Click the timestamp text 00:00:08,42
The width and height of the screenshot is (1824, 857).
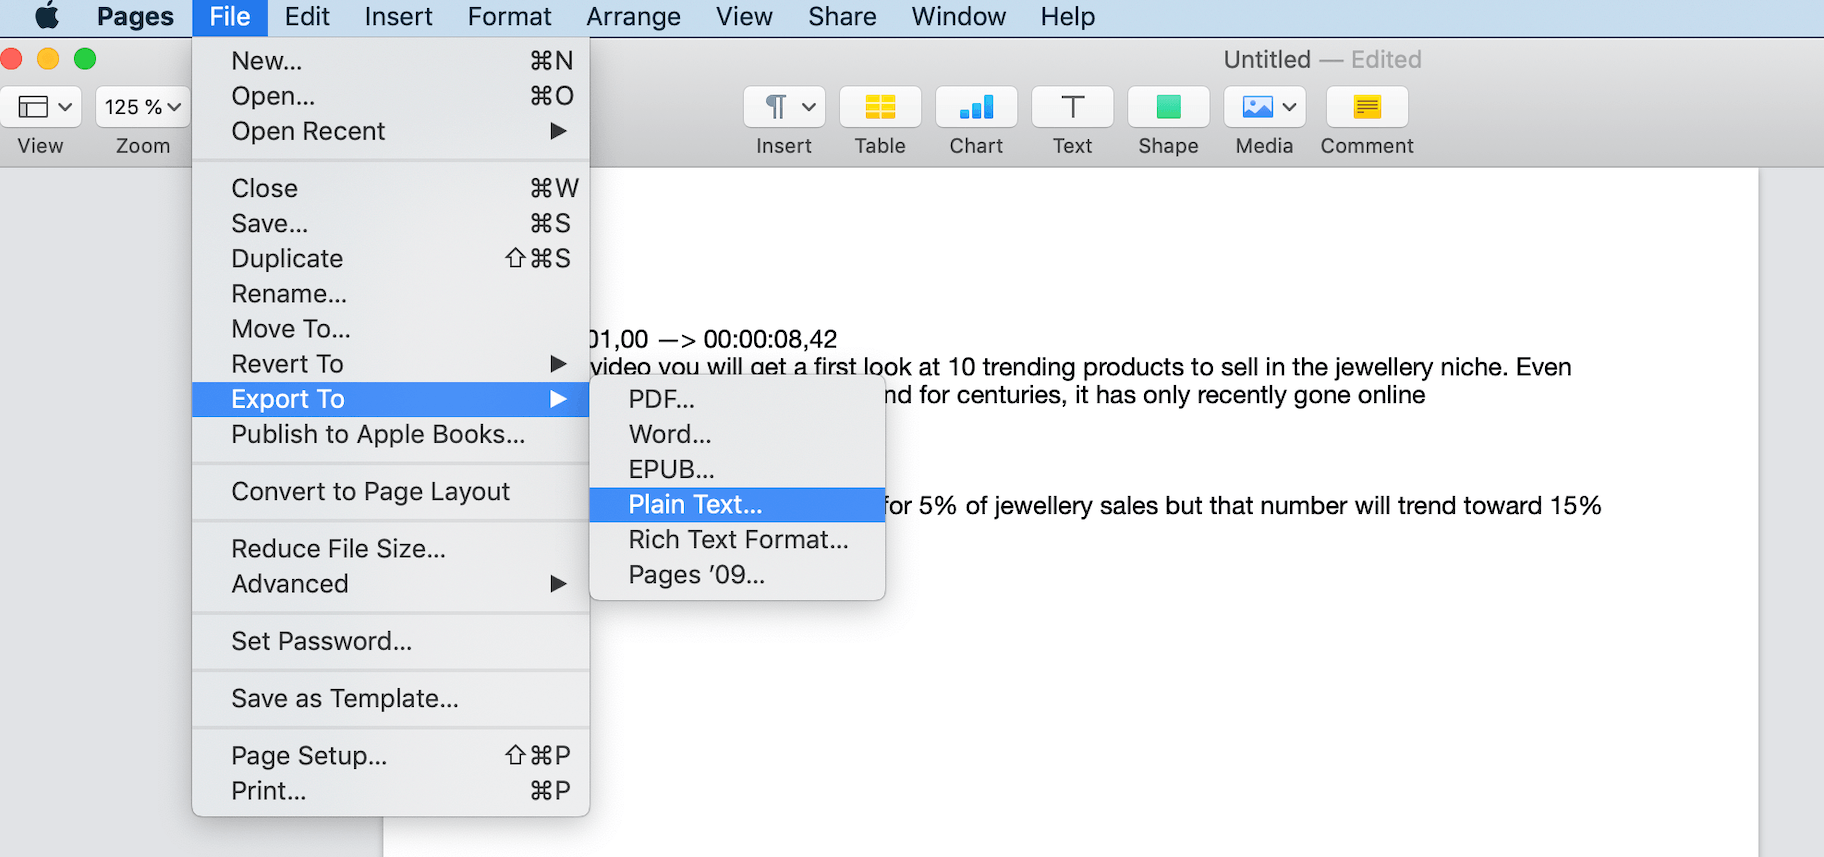[x=770, y=339]
